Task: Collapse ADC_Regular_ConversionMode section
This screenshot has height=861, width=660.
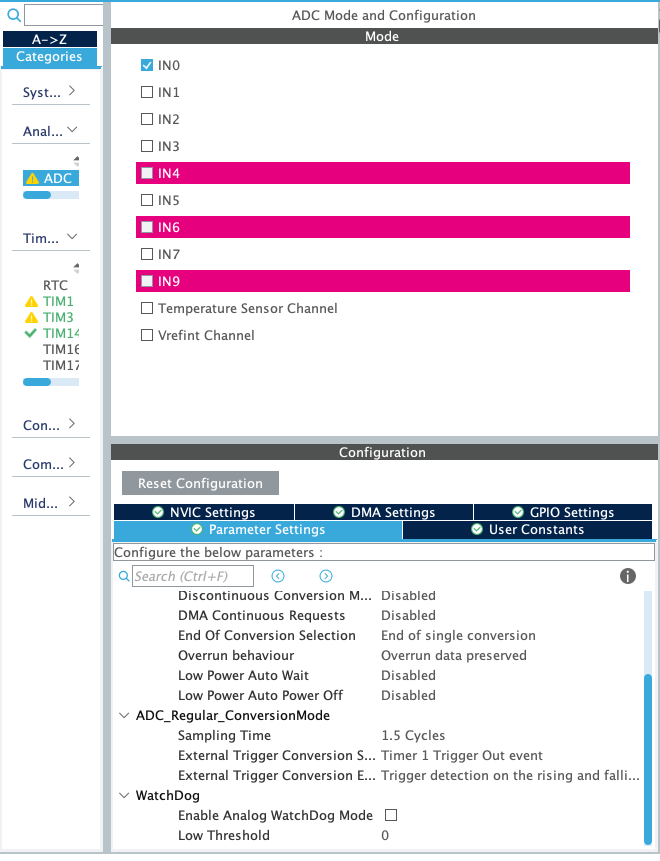Action: click(125, 715)
